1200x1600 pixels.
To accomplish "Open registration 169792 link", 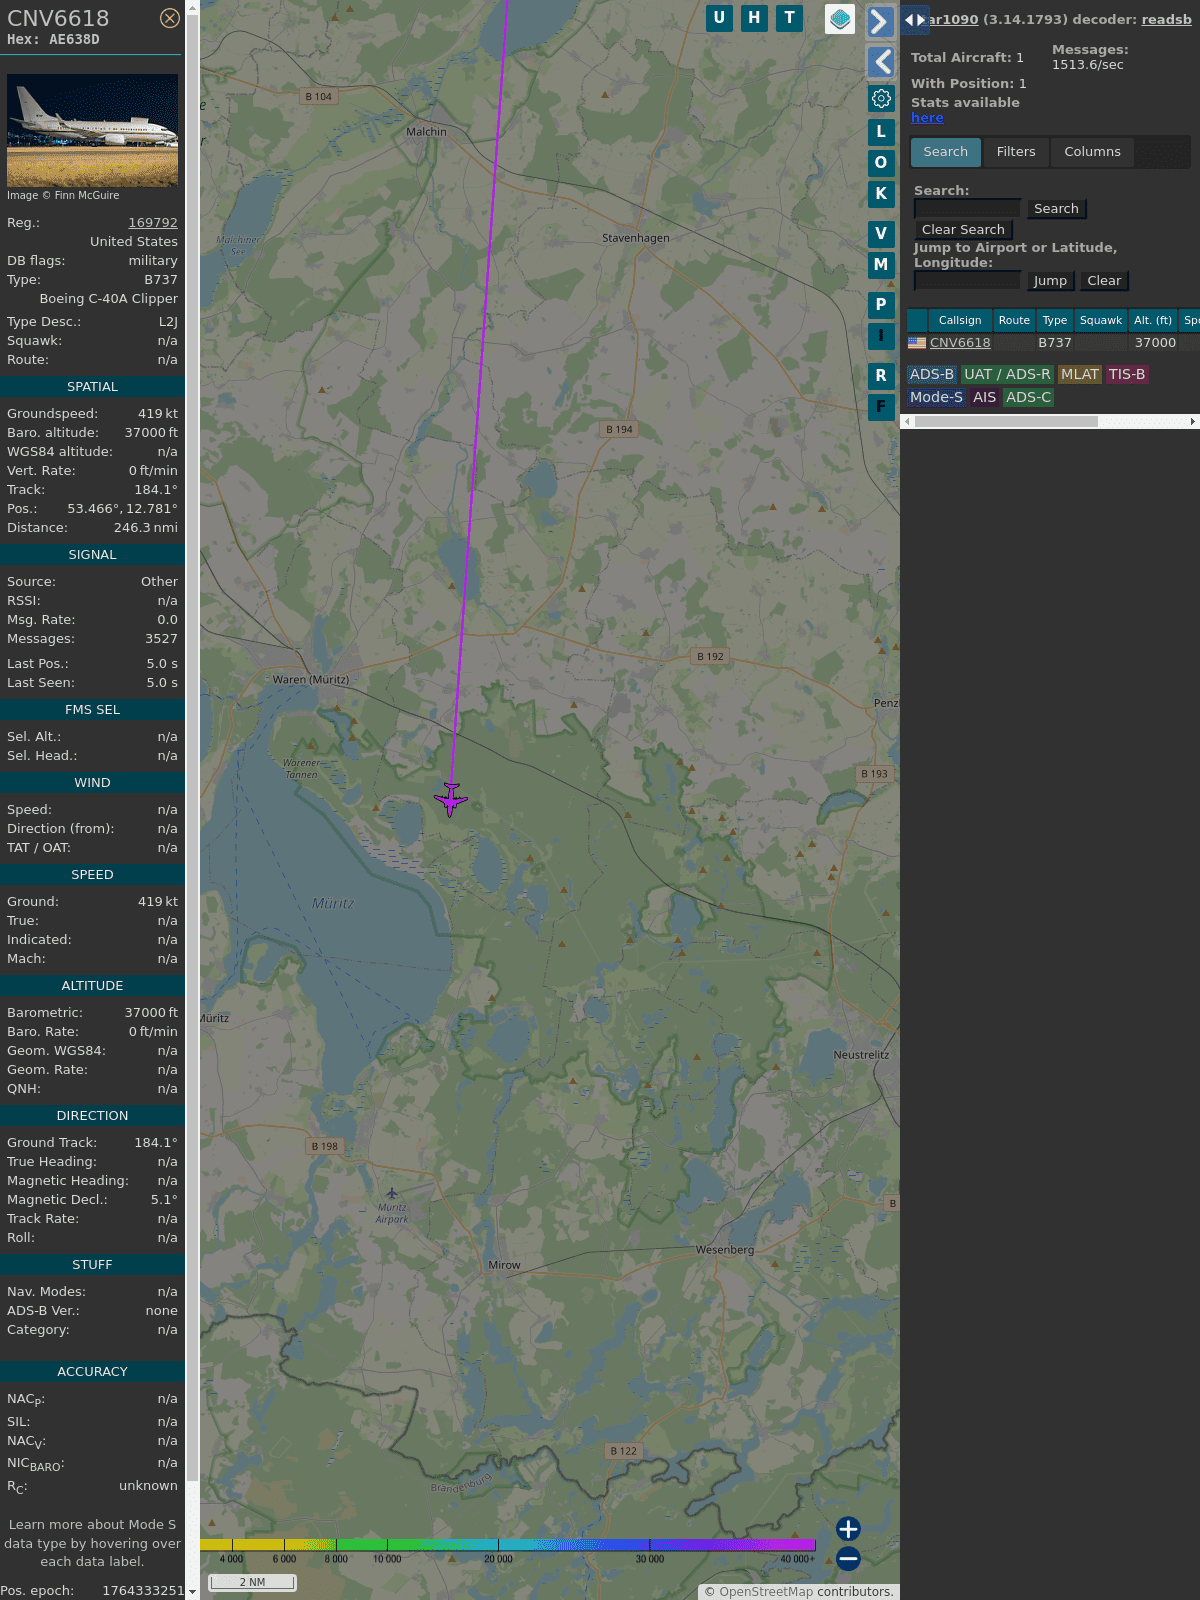I will tap(153, 223).
